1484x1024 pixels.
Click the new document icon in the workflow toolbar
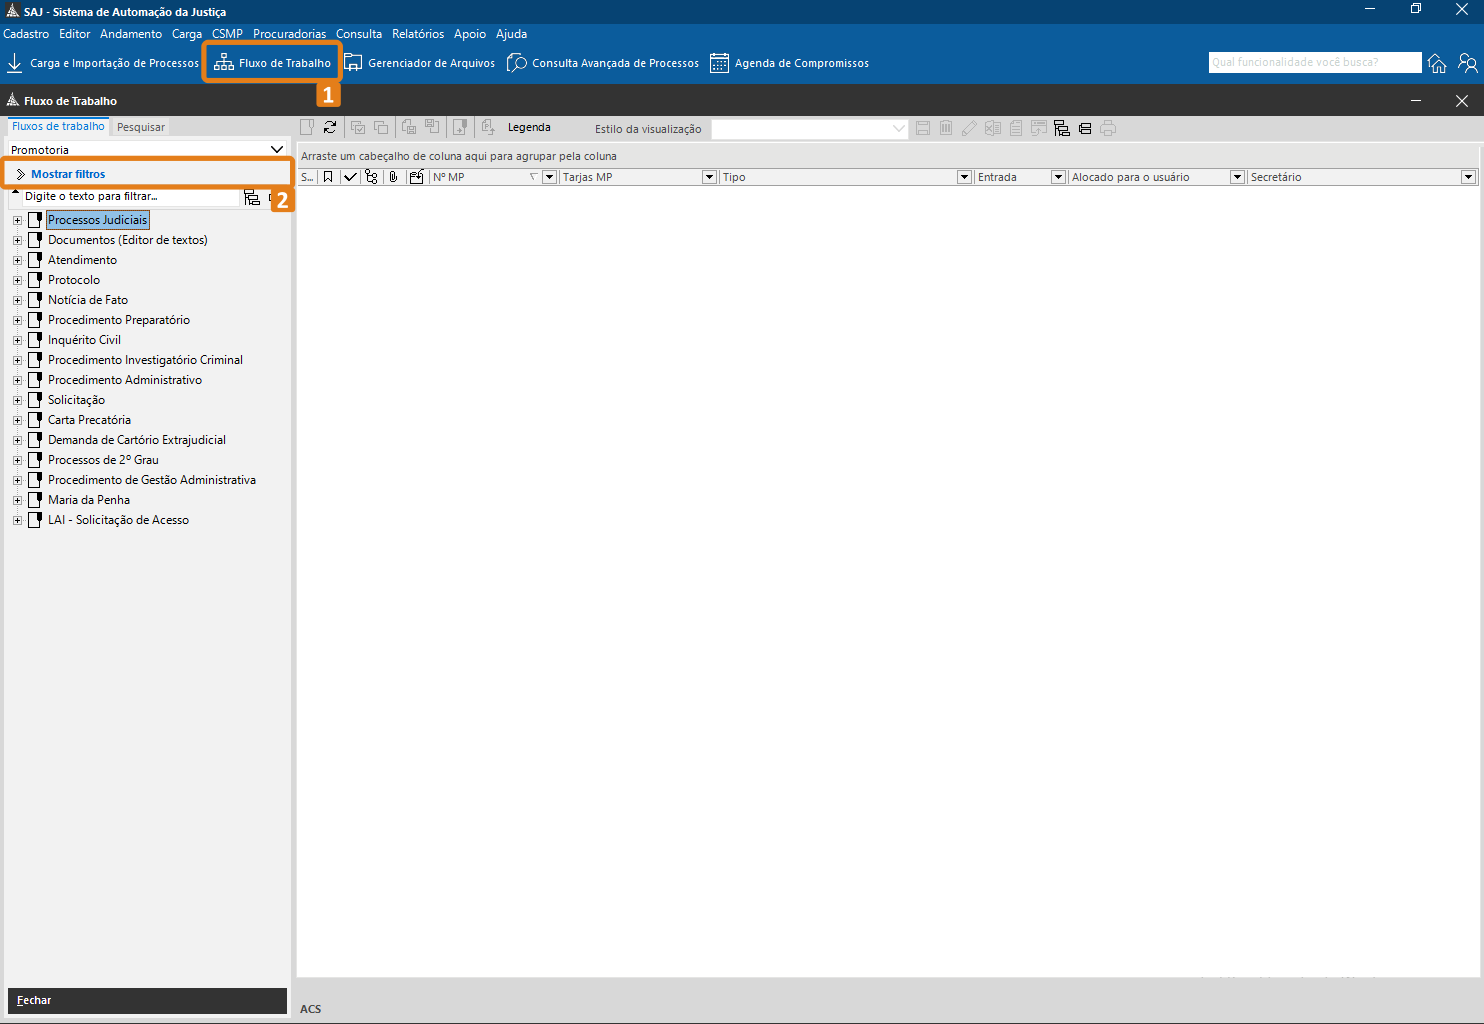point(307,127)
